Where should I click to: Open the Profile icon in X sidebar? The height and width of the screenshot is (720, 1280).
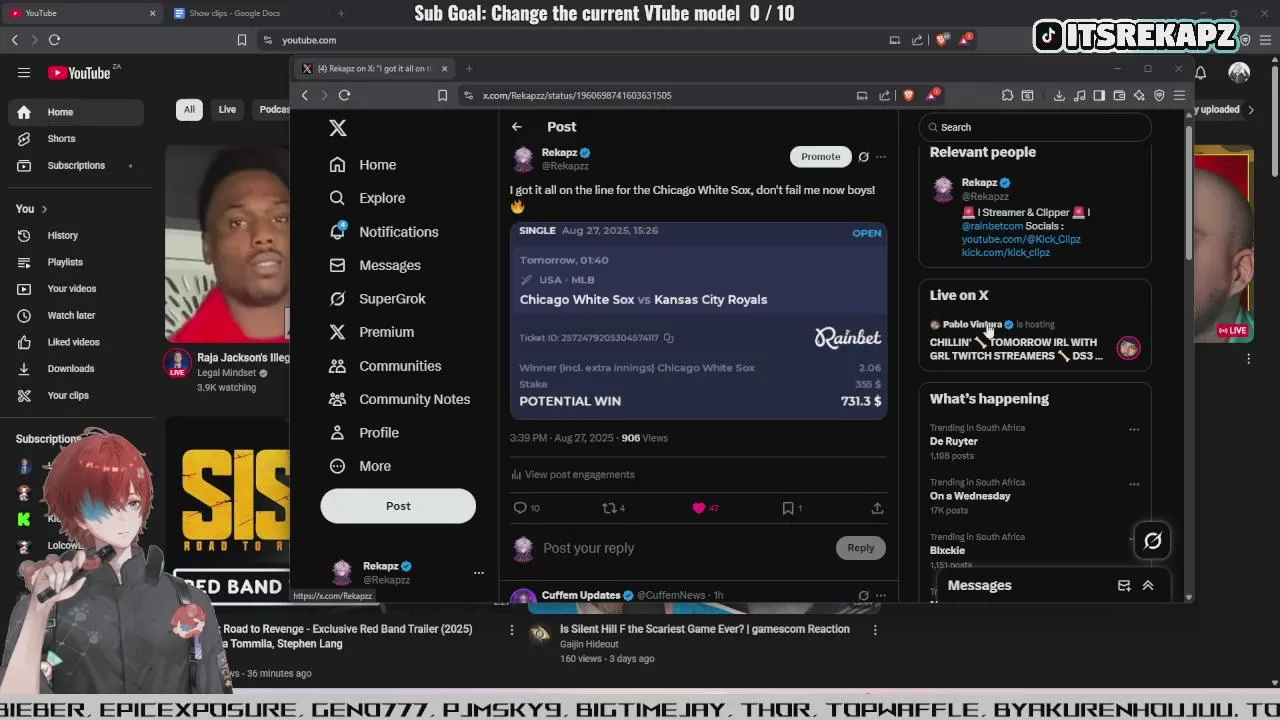[338, 433]
